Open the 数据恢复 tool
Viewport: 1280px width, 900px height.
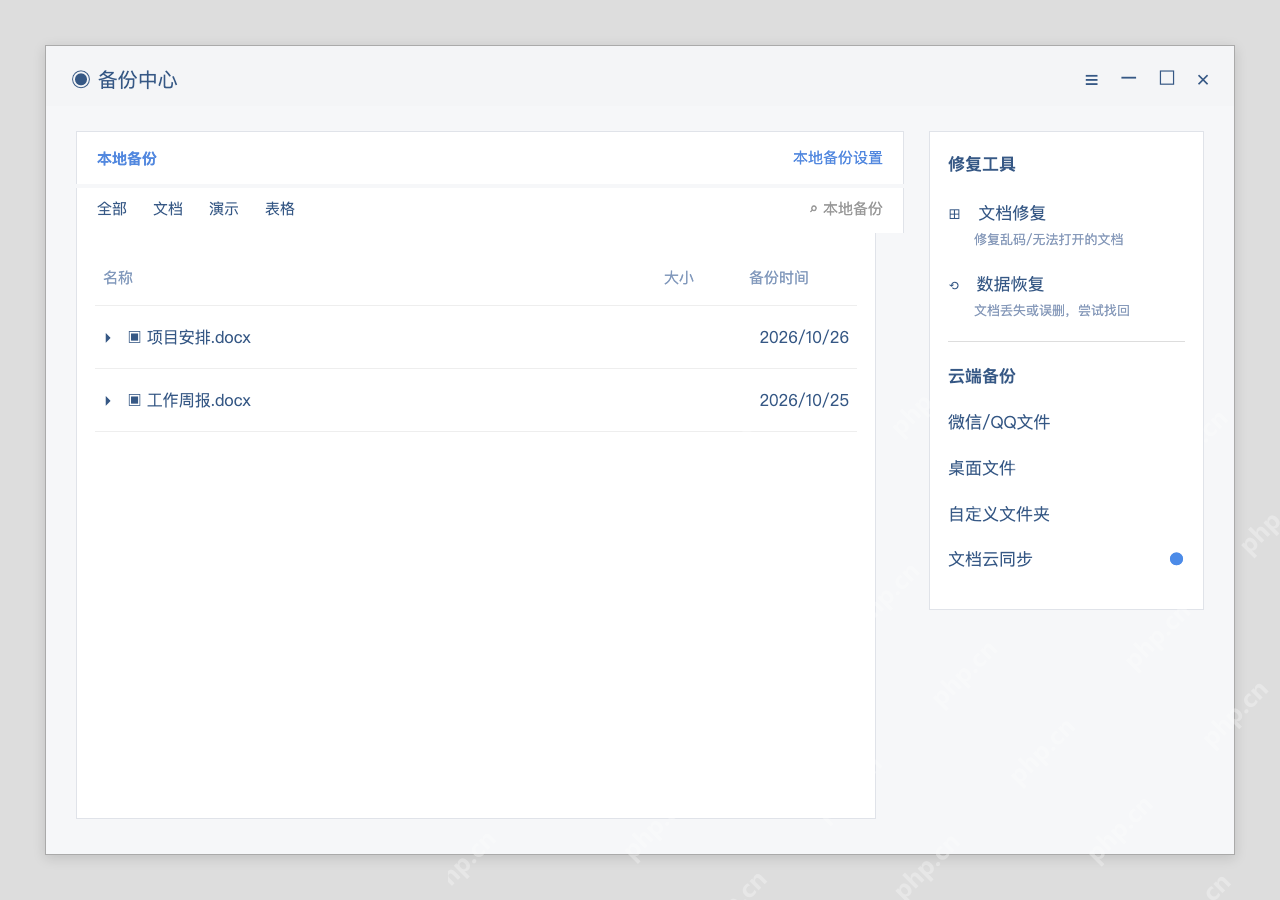tap(1010, 284)
